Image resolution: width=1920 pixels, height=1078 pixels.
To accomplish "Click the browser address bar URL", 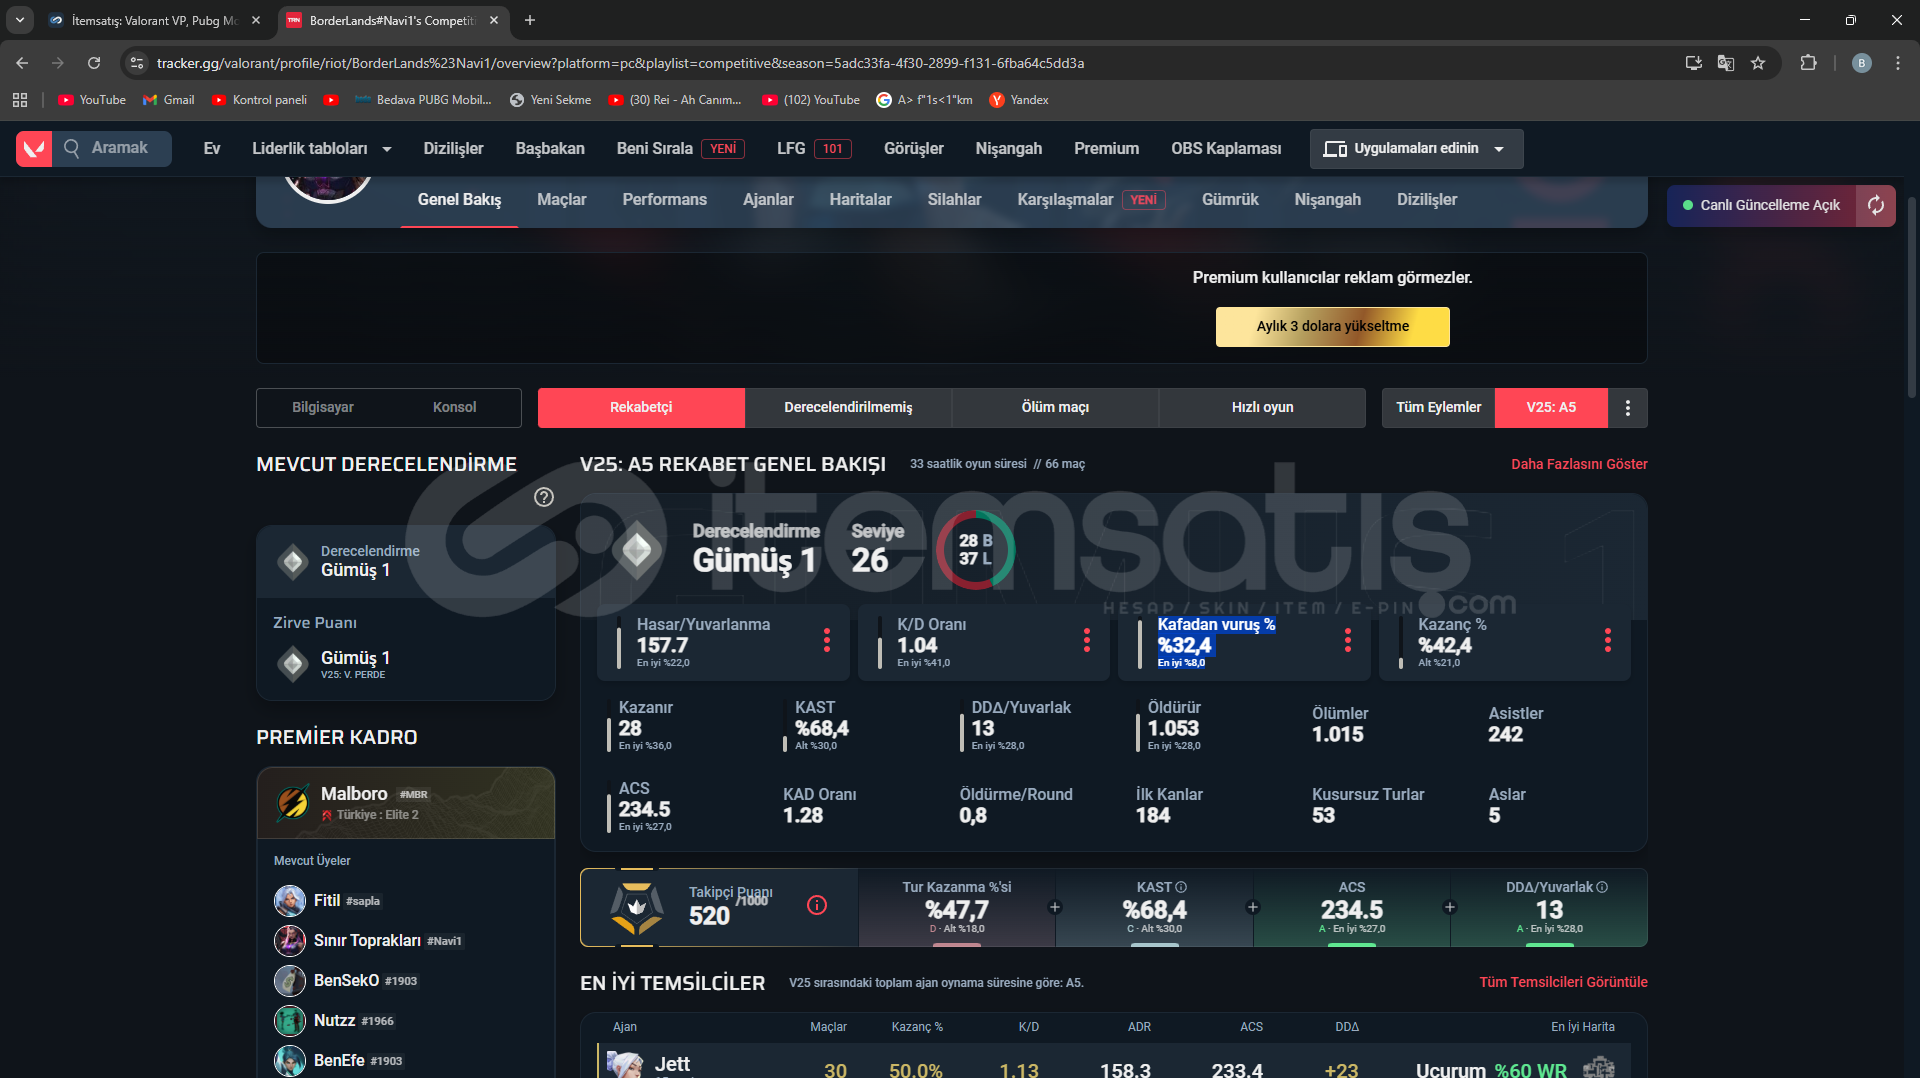I will pos(620,63).
